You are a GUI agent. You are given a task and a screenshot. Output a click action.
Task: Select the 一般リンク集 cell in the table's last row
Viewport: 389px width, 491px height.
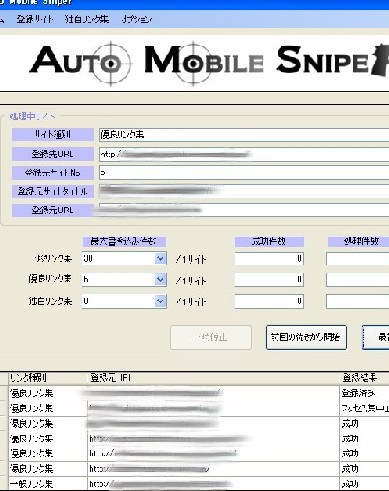click(47, 483)
